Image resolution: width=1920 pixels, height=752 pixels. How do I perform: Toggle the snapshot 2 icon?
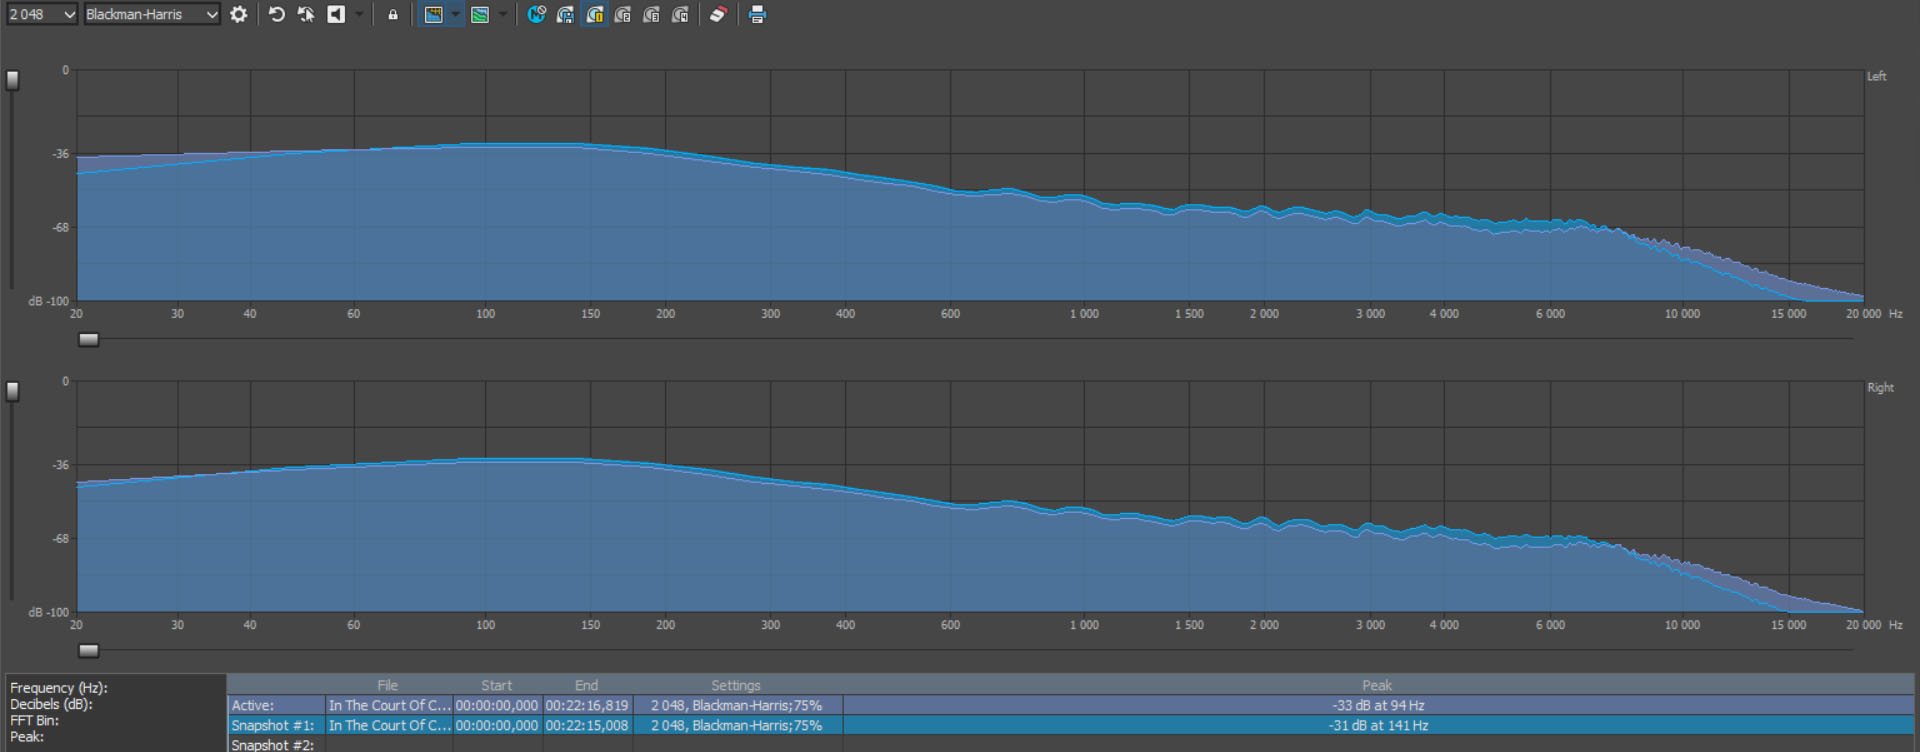click(623, 14)
